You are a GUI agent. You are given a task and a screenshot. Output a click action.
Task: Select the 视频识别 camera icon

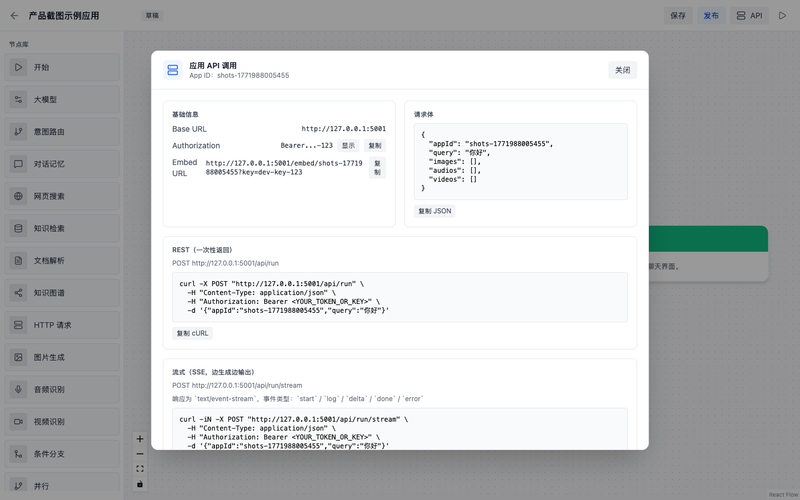click(x=18, y=421)
